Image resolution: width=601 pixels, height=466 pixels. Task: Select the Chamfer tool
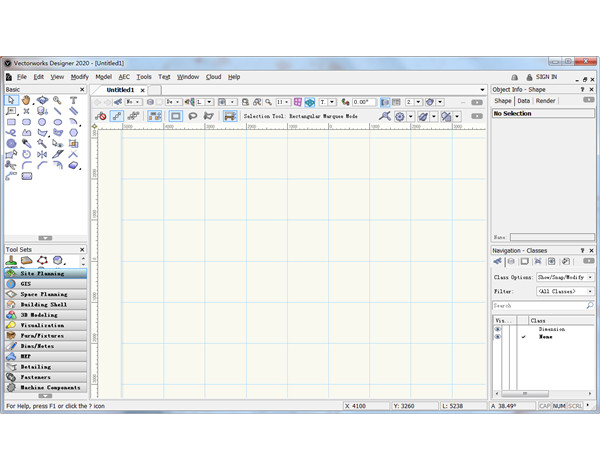[42, 165]
